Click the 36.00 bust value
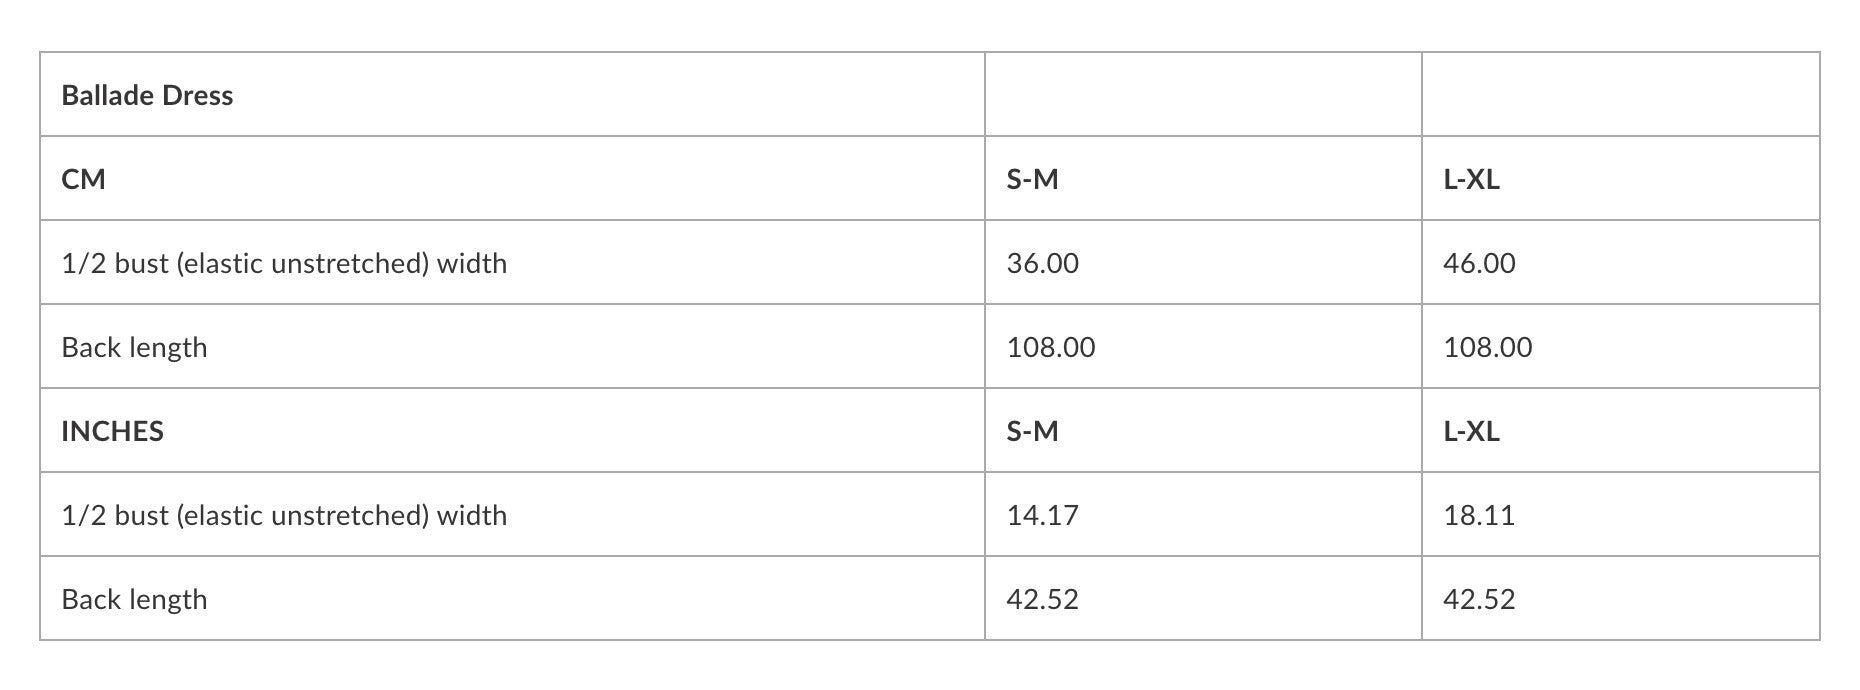1860x690 pixels. coord(1043,263)
